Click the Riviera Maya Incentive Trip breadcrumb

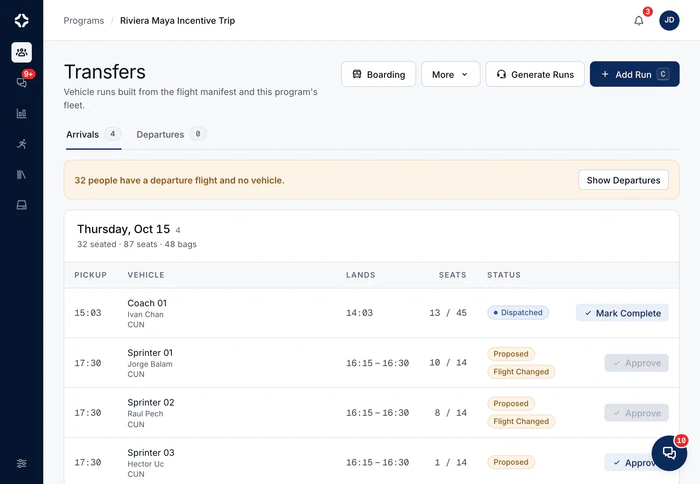(x=177, y=21)
